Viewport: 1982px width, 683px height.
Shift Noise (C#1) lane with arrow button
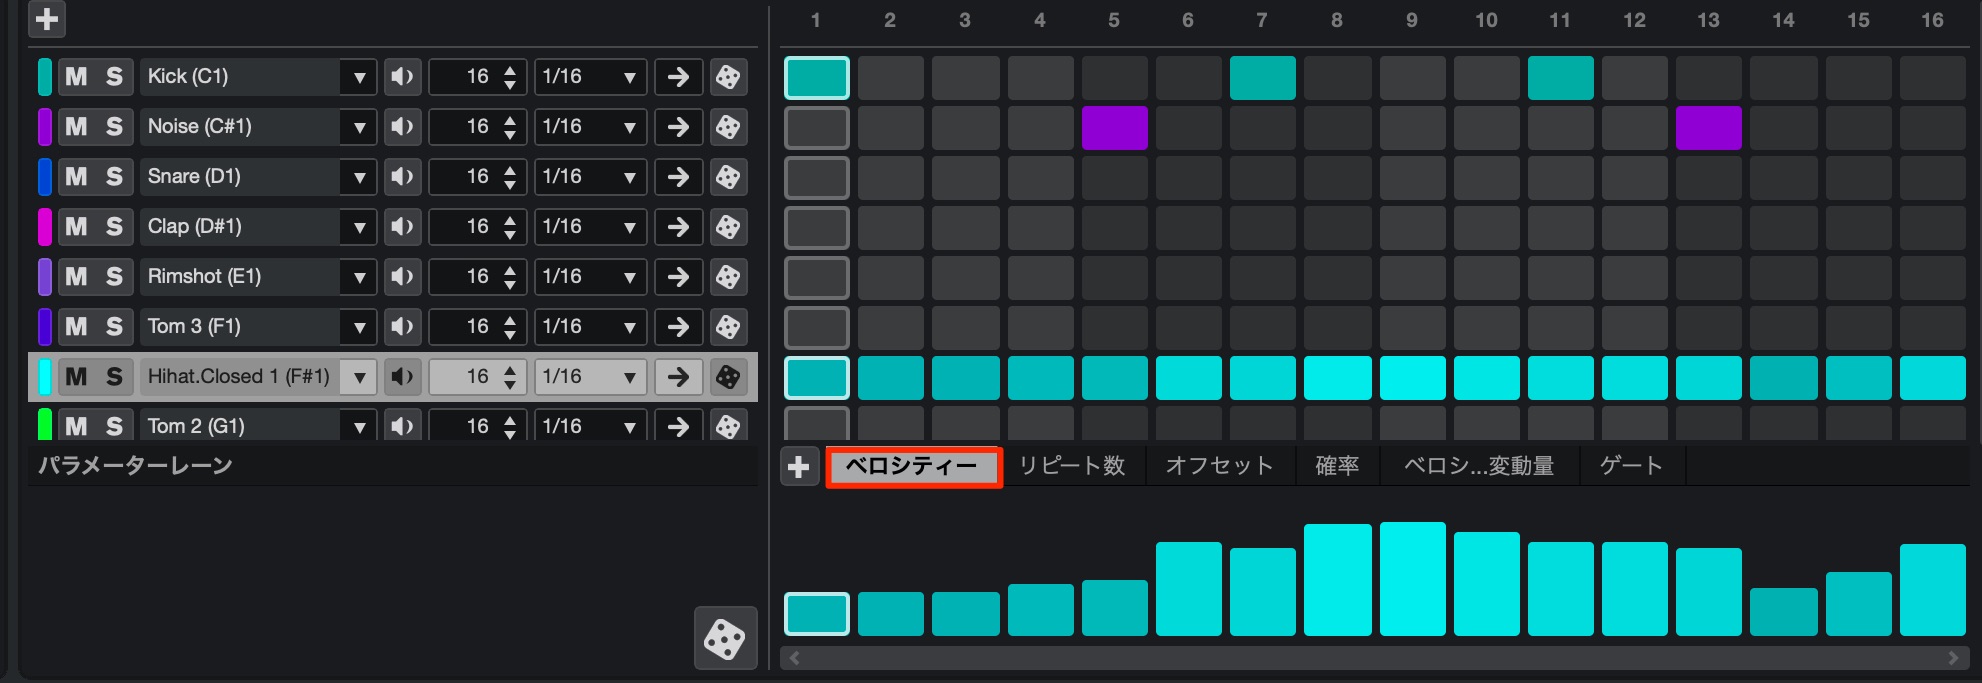click(678, 127)
